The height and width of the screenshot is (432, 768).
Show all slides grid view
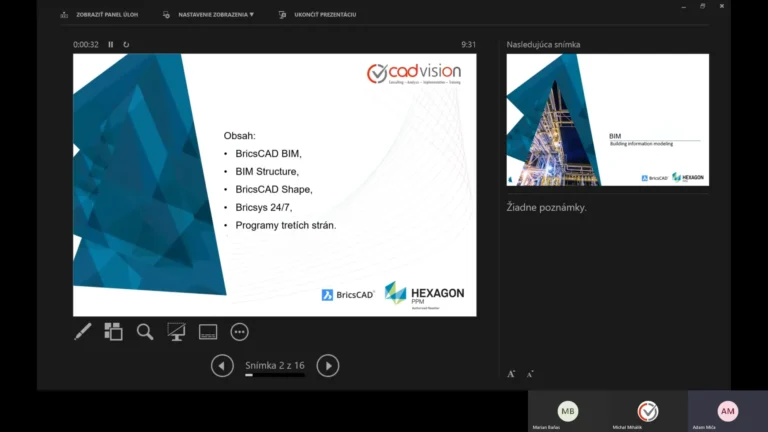[113, 332]
